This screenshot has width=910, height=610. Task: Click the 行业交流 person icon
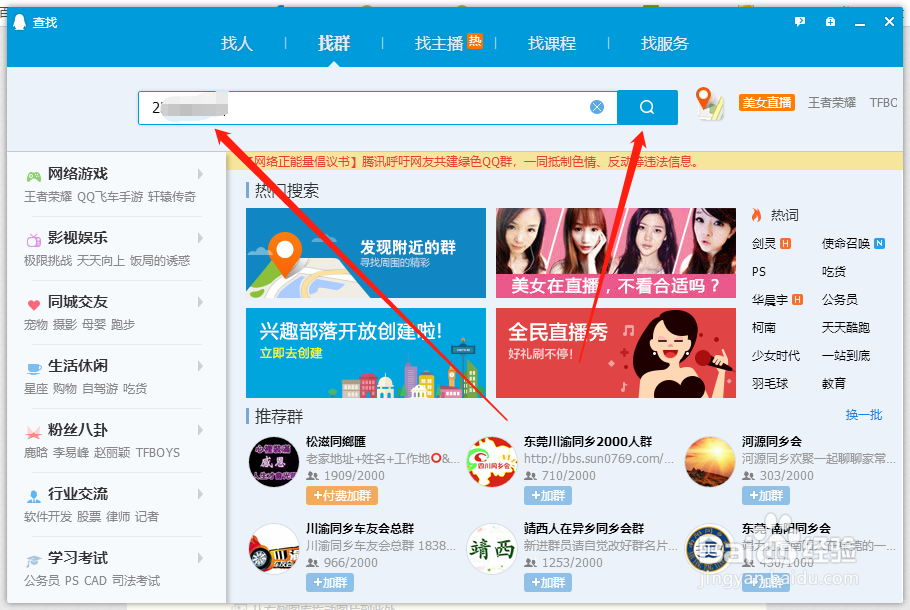pyautogui.click(x=34, y=496)
